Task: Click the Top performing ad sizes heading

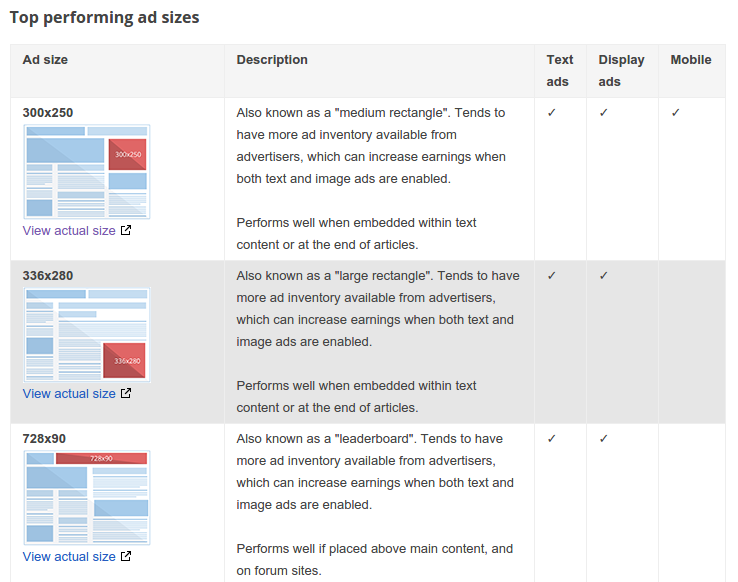Action: click(105, 18)
